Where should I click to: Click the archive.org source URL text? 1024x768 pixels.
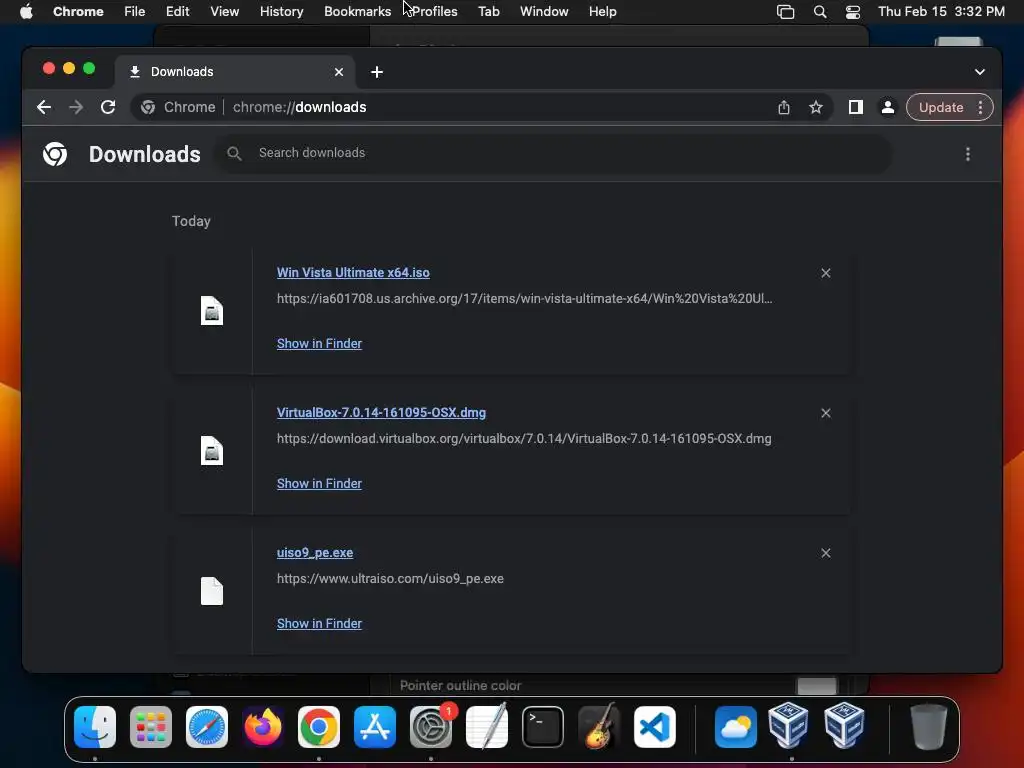pos(524,298)
